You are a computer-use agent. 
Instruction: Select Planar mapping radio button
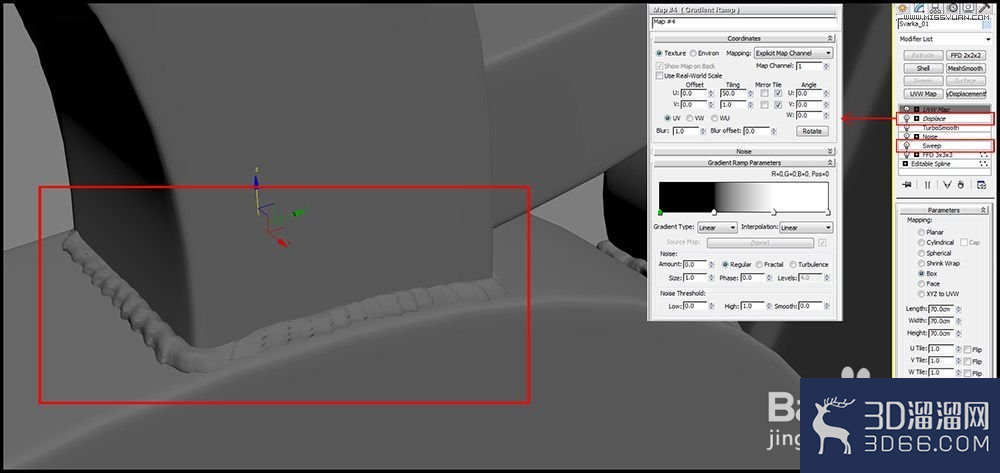point(921,232)
